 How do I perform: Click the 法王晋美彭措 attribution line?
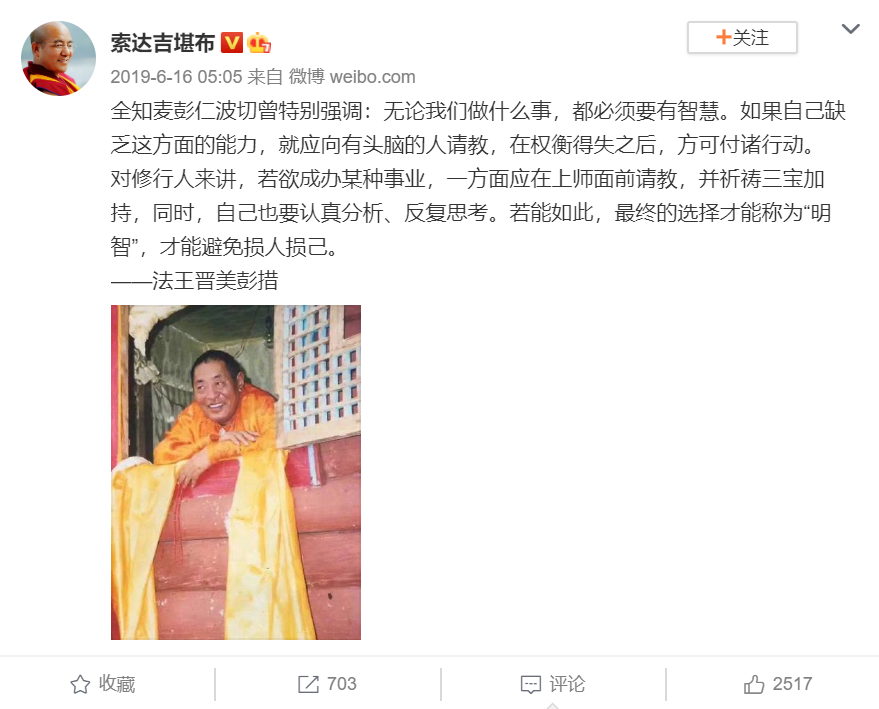(x=195, y=281)
